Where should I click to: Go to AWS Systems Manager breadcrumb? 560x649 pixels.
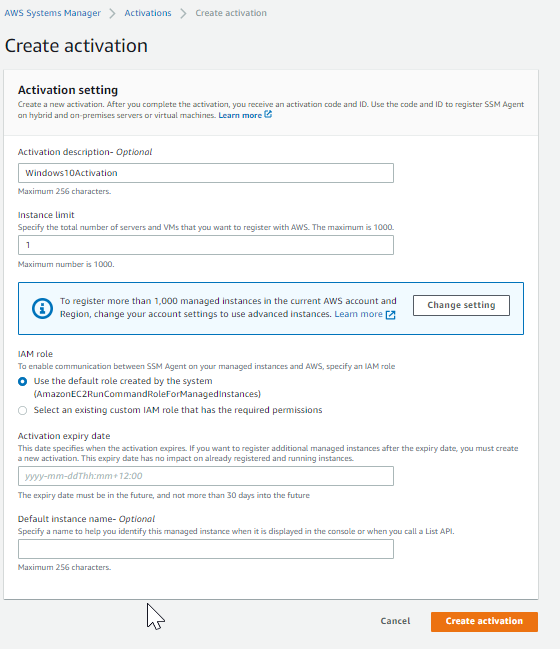tap(53, 13)
